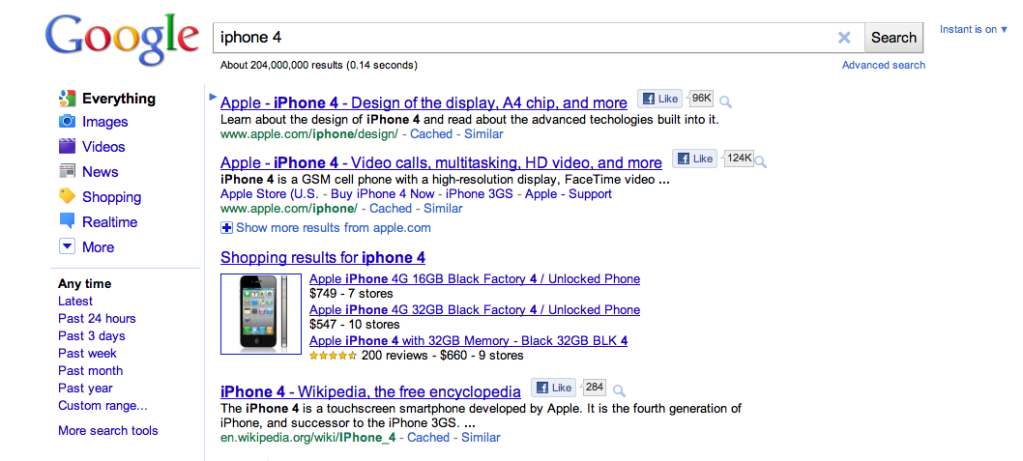
Task: Open the 'Instant is on' dropdown
Action: (x=973, y=30)
